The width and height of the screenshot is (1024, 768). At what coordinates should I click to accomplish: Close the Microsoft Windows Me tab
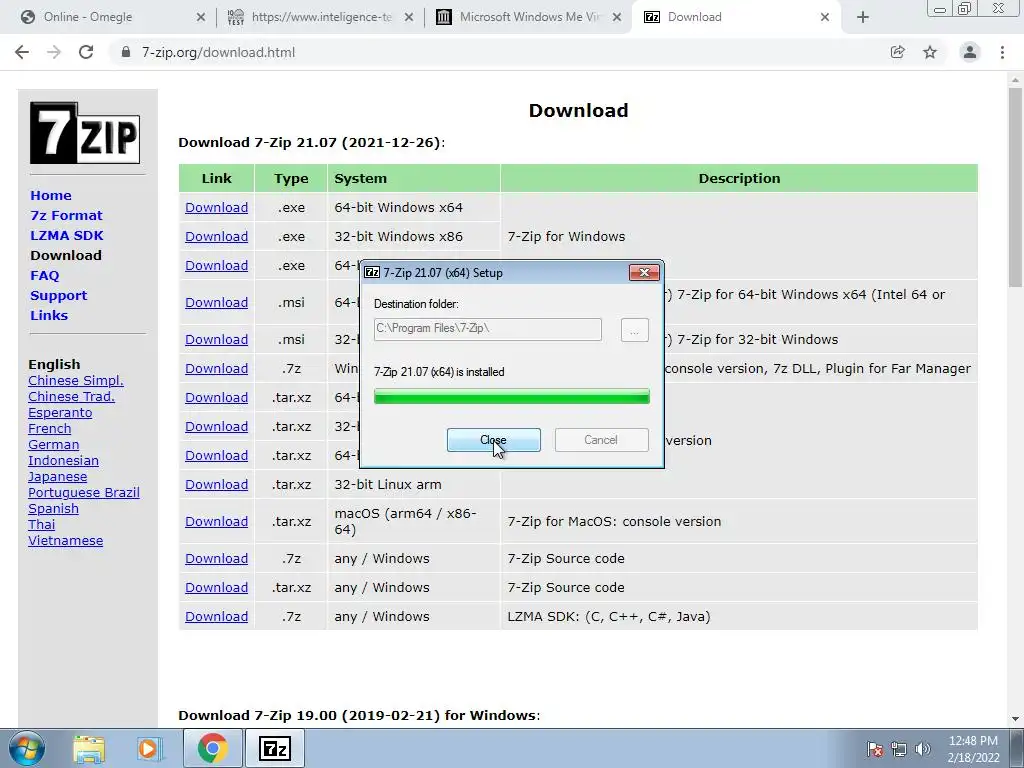point(616,17)
